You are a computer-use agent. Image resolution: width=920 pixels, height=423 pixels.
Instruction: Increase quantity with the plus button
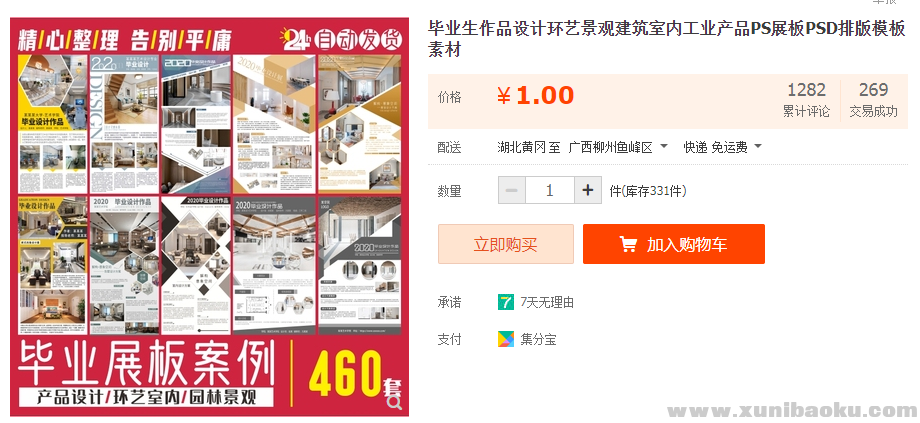[x=588, y=191]
